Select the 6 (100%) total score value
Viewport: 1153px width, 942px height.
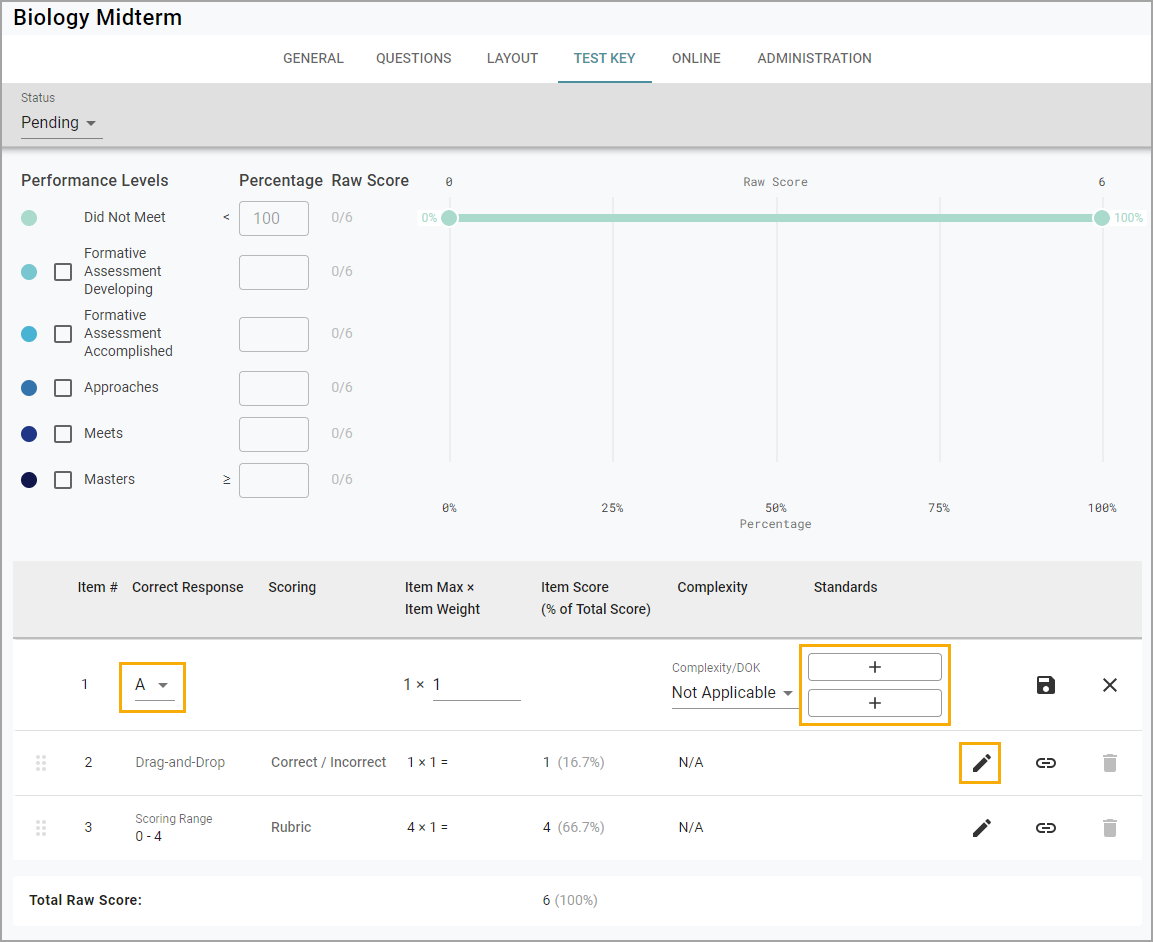(570, 900)
